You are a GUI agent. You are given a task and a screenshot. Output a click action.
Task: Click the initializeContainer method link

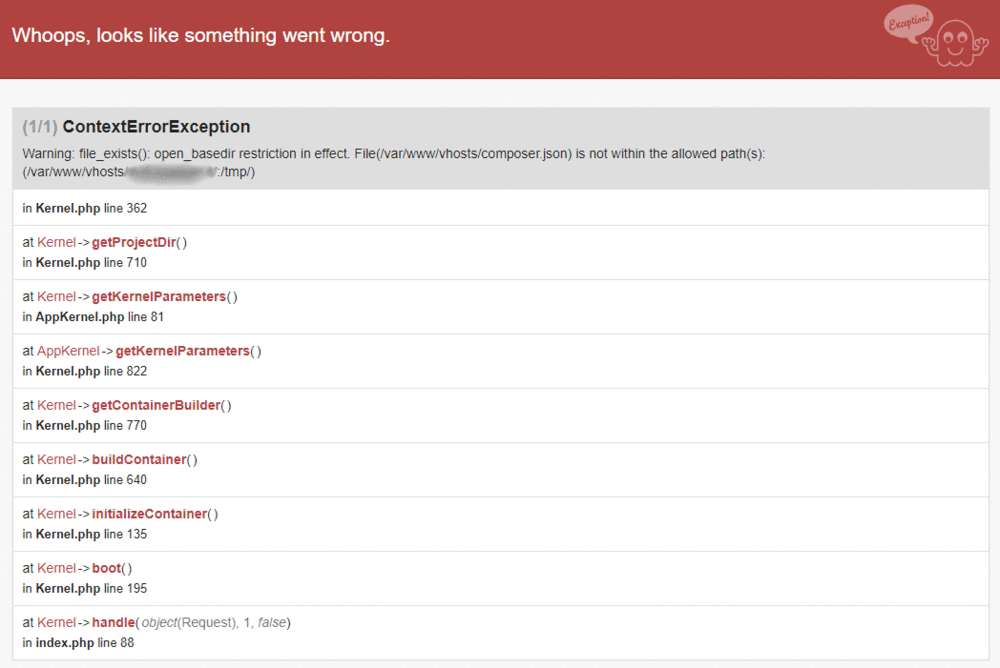[149, 514]
